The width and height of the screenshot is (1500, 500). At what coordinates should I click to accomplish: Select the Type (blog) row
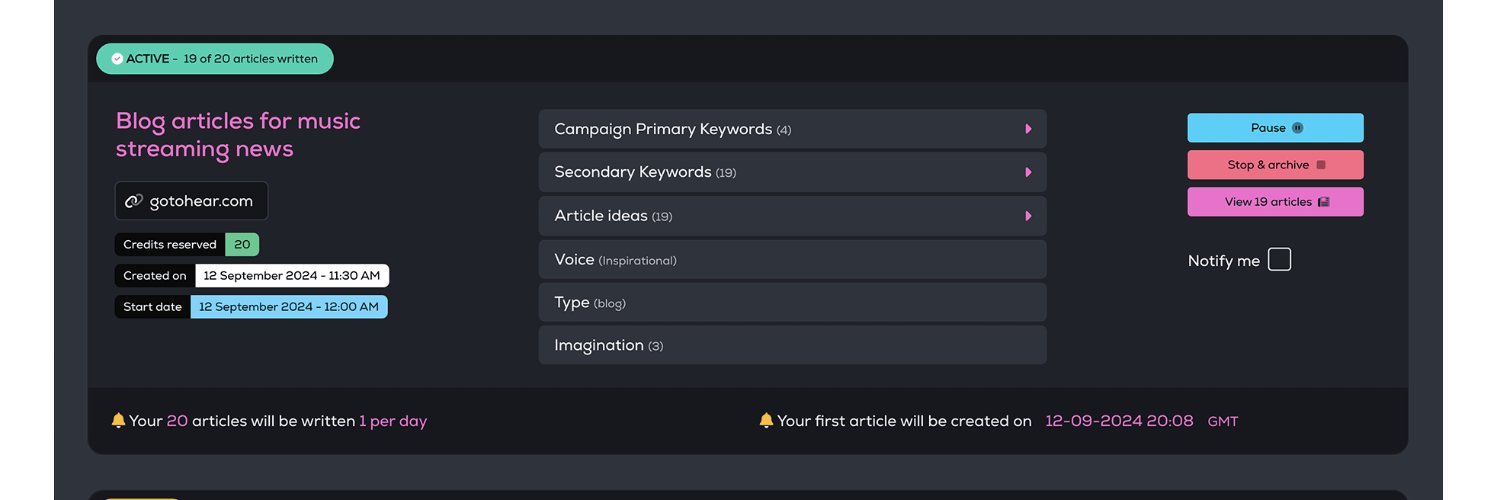pyautogui.click(x=792, y=303)
